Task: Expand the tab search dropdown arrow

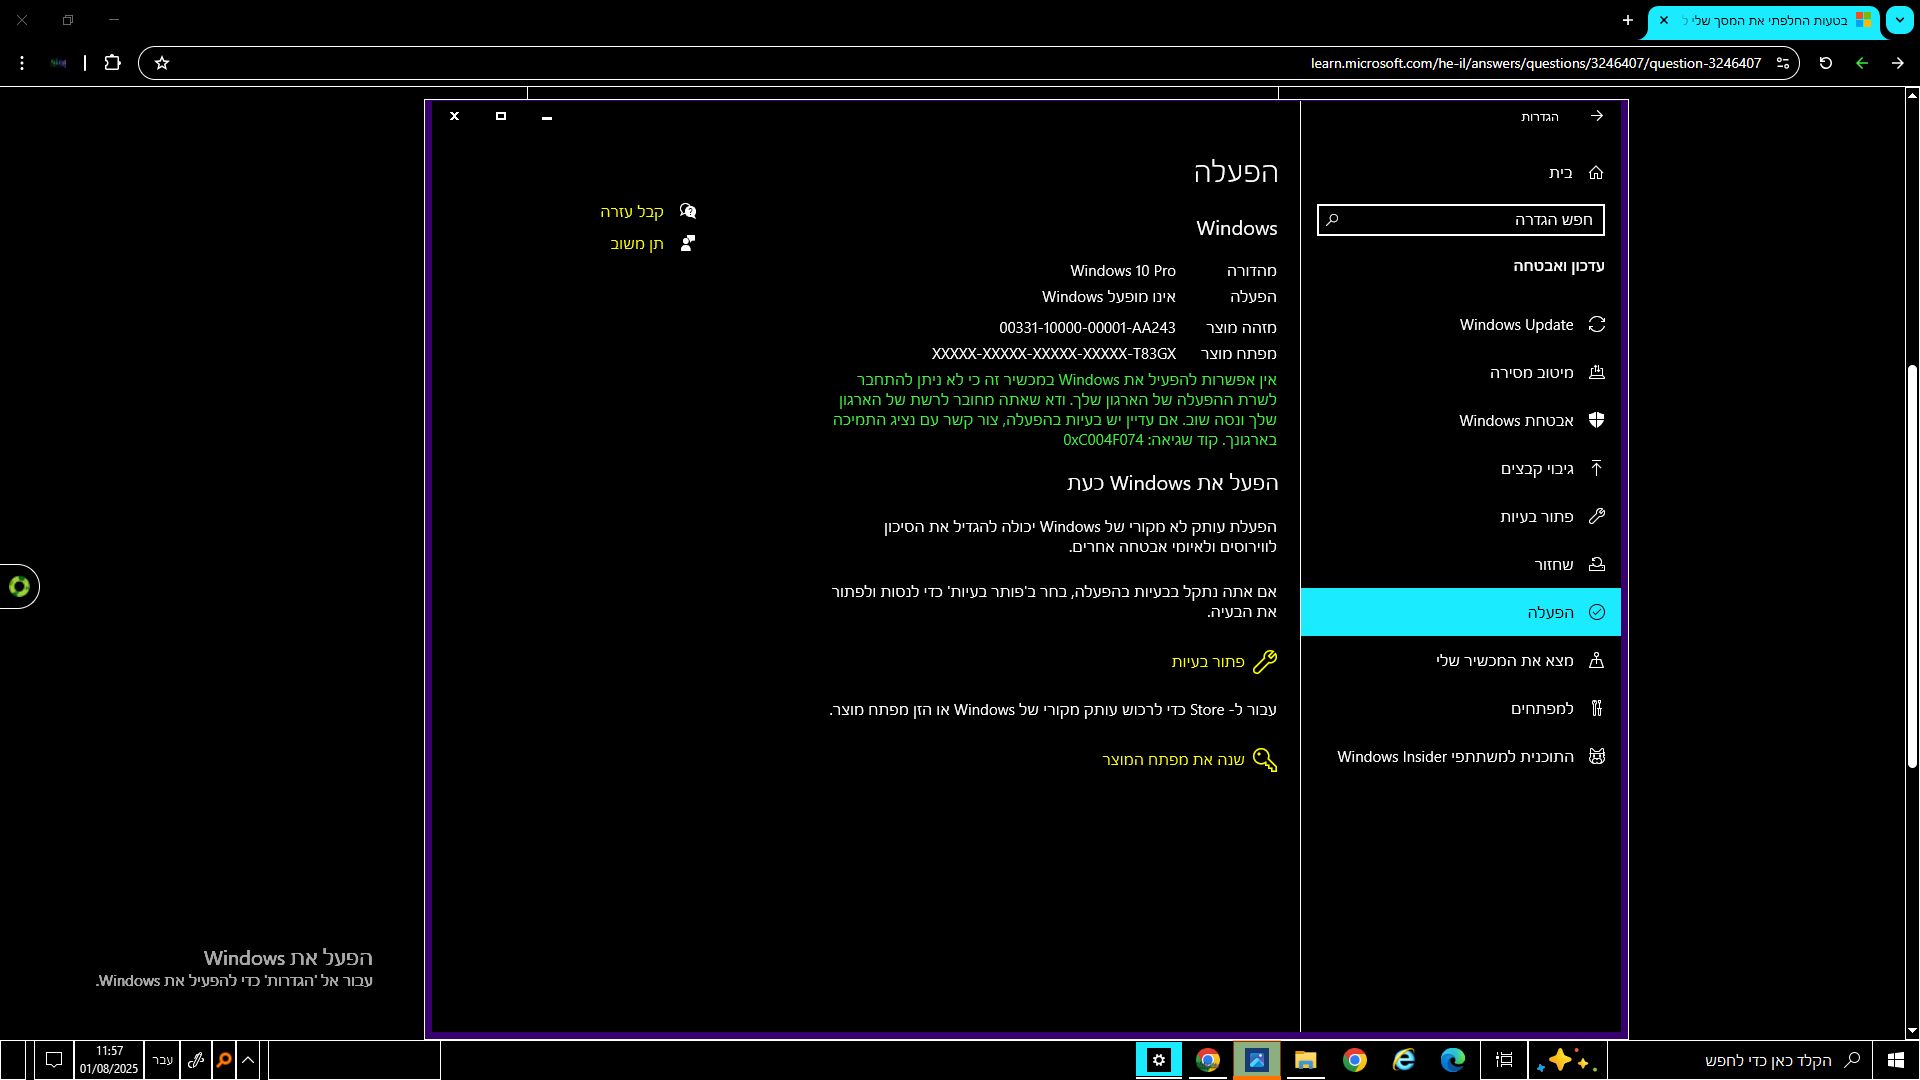Action: point(1899,20)
